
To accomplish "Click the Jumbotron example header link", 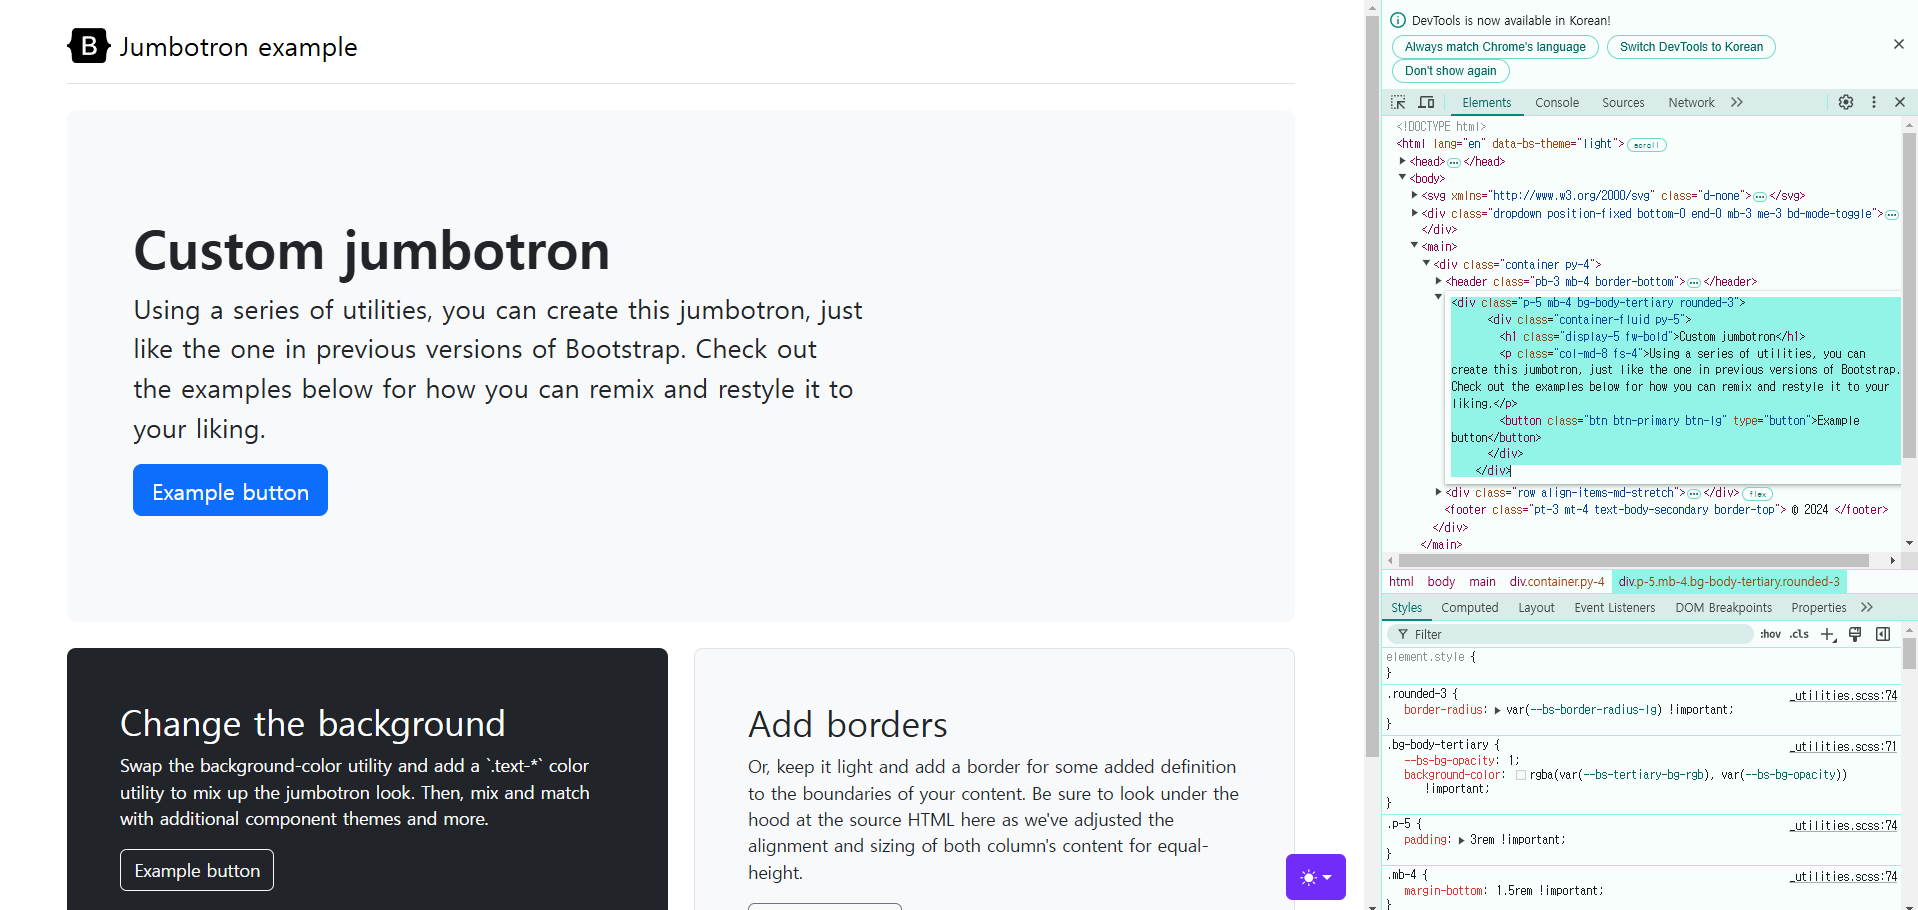I will click(212, 46).
